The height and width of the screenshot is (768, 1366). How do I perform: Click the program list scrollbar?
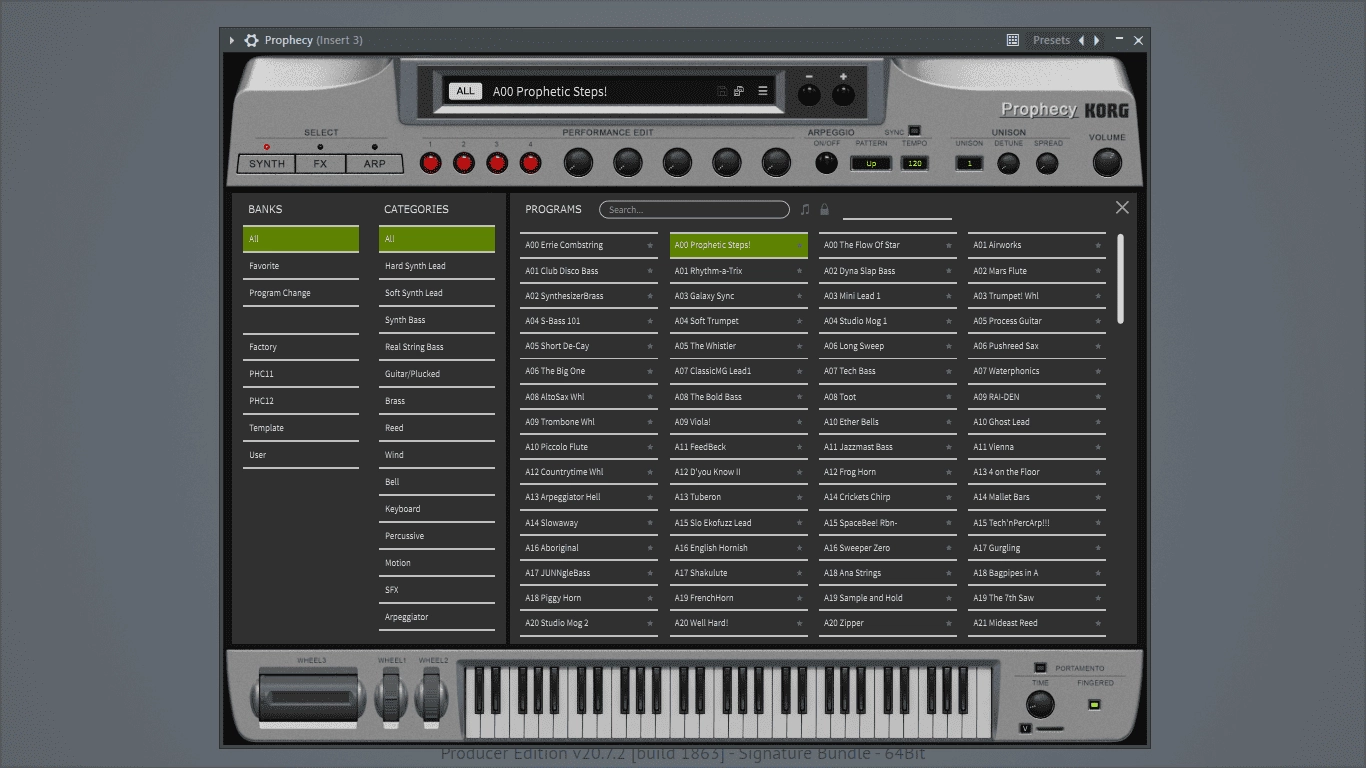(1120, 279)
